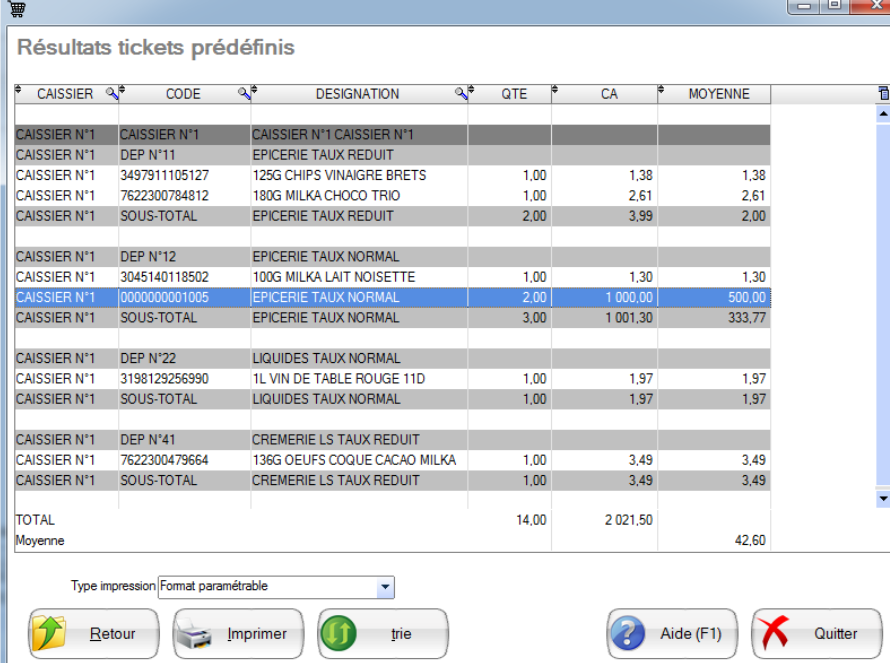Click the search magnifier in DESIGNATION column header
Screen dimensions: 890x663
[x=461, y=94]
